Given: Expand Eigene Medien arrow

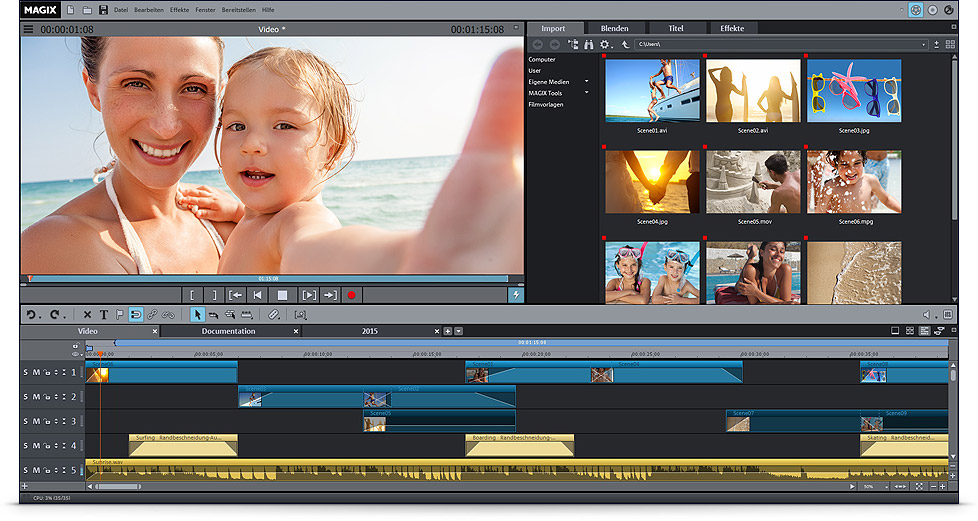Looking at the screenshot, I should 586,82.
